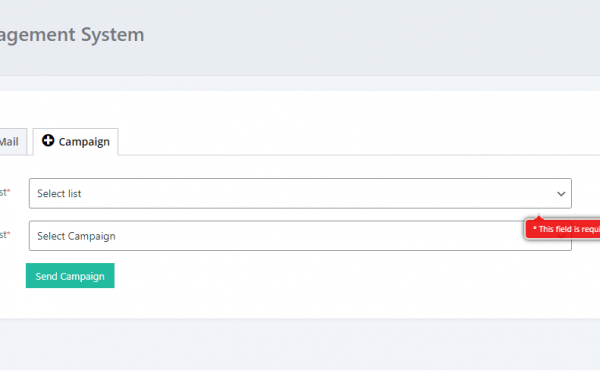This screenshot has height=370, width=600.
Task: Click empty white panel area below Send Campaign
Action: pos(300,303)
